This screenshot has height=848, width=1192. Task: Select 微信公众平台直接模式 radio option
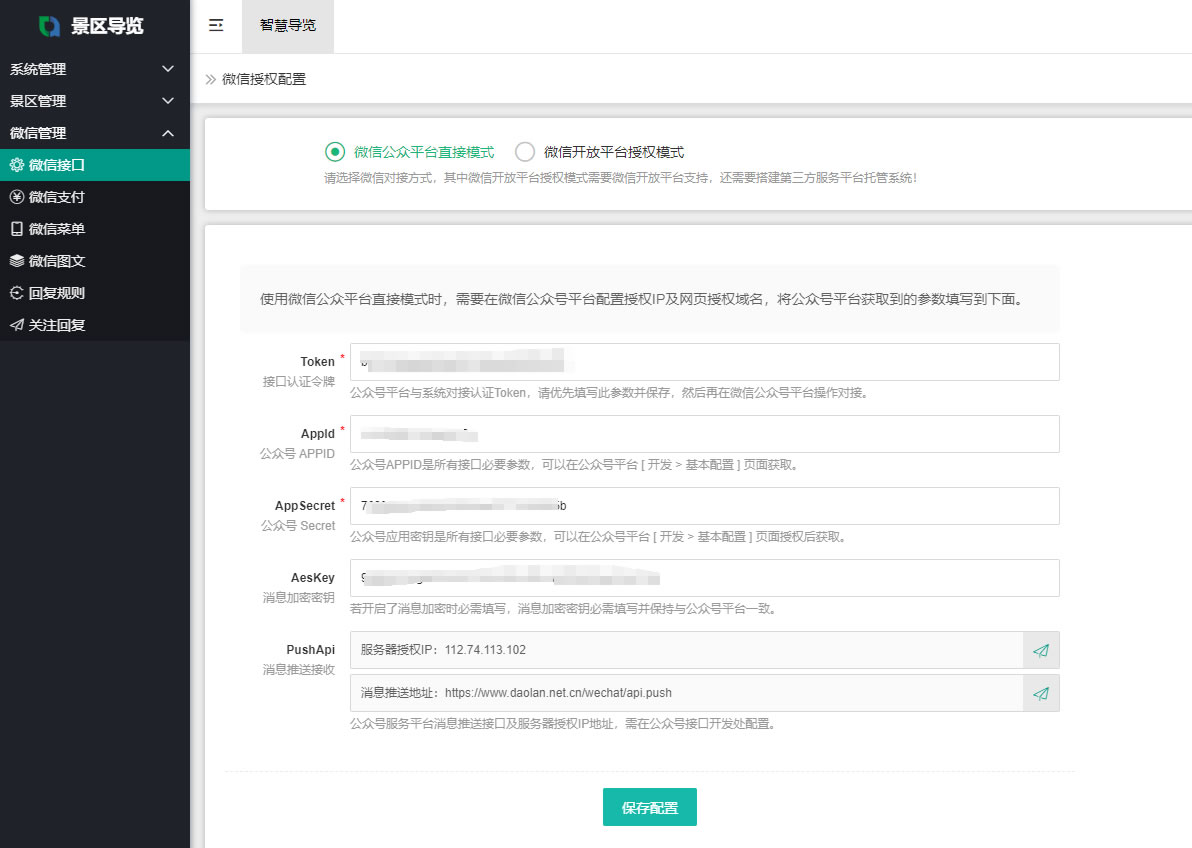click(x=335, y=152)
